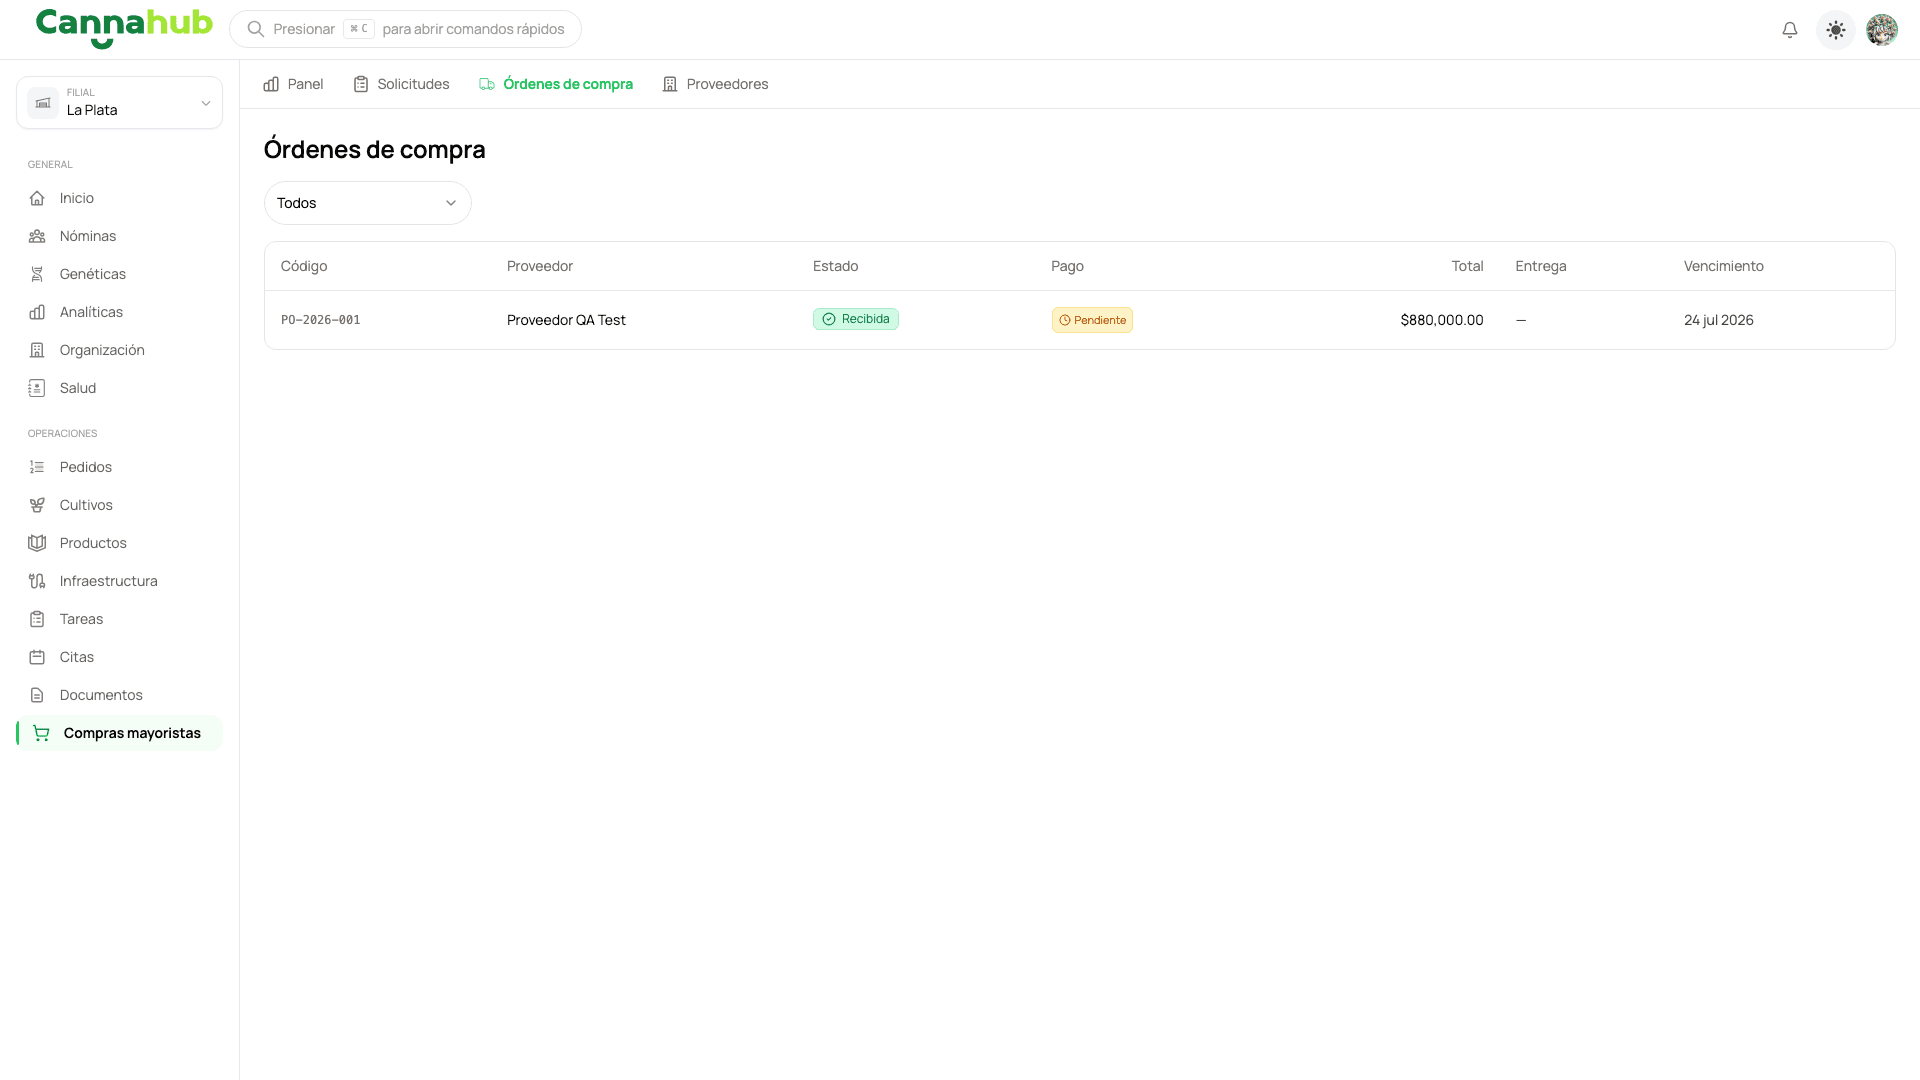Click the Proveedor QA Test cell

(566, 320)
